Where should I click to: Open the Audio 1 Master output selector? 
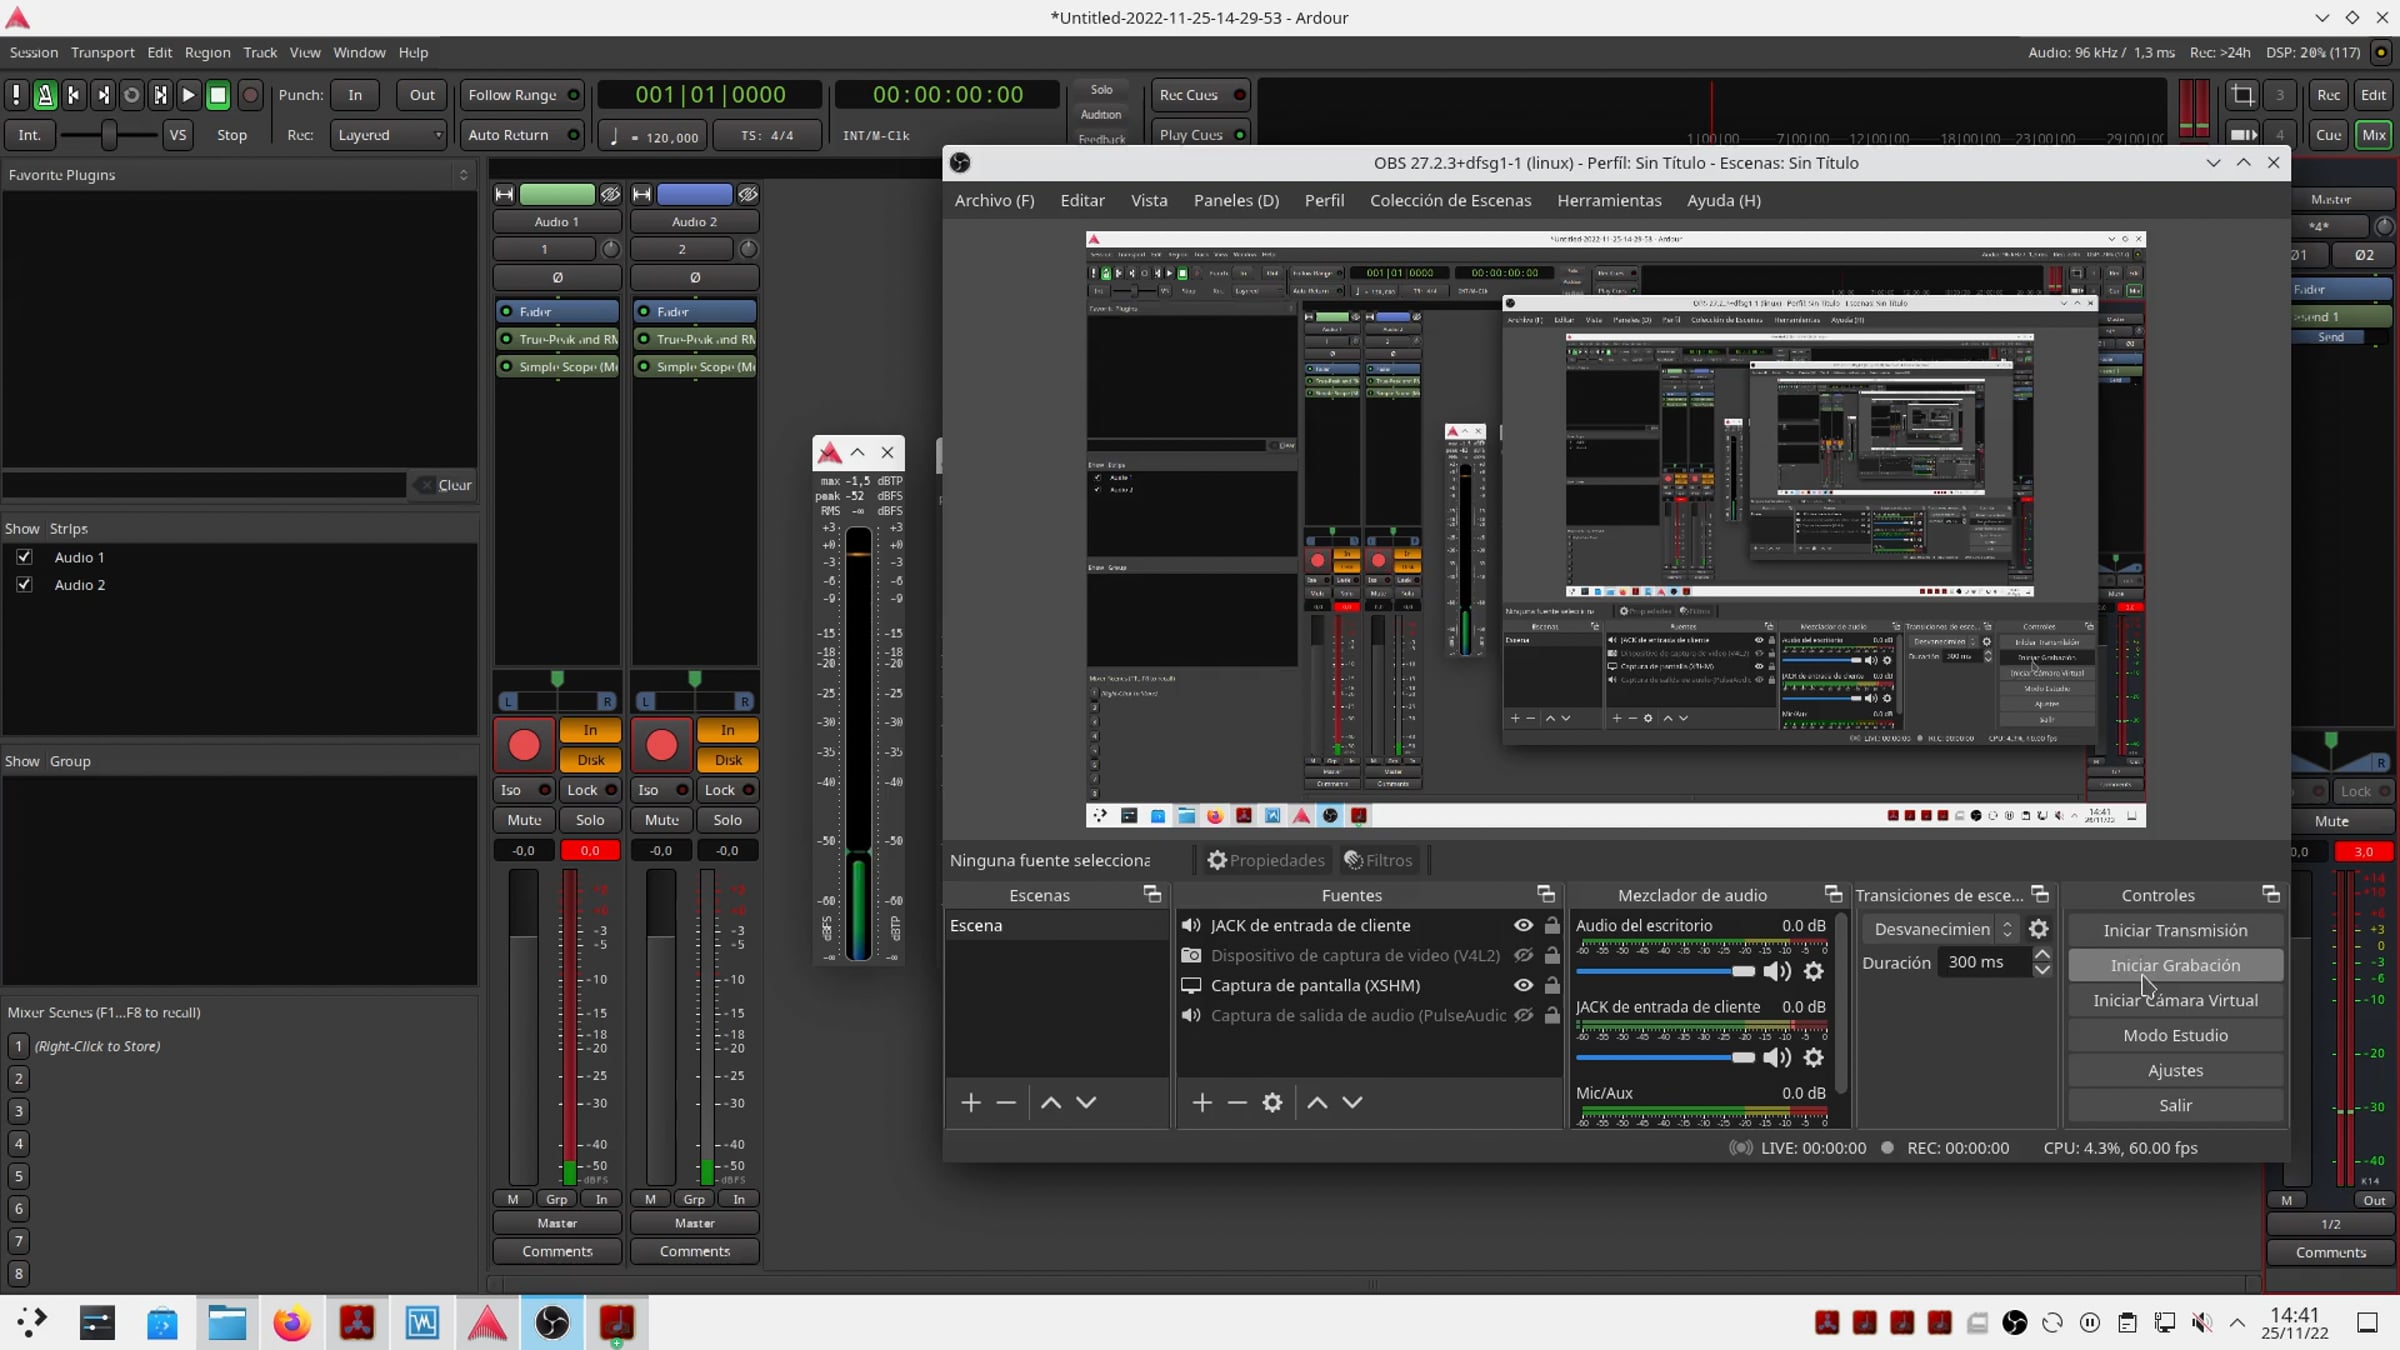coord(557,1223)
